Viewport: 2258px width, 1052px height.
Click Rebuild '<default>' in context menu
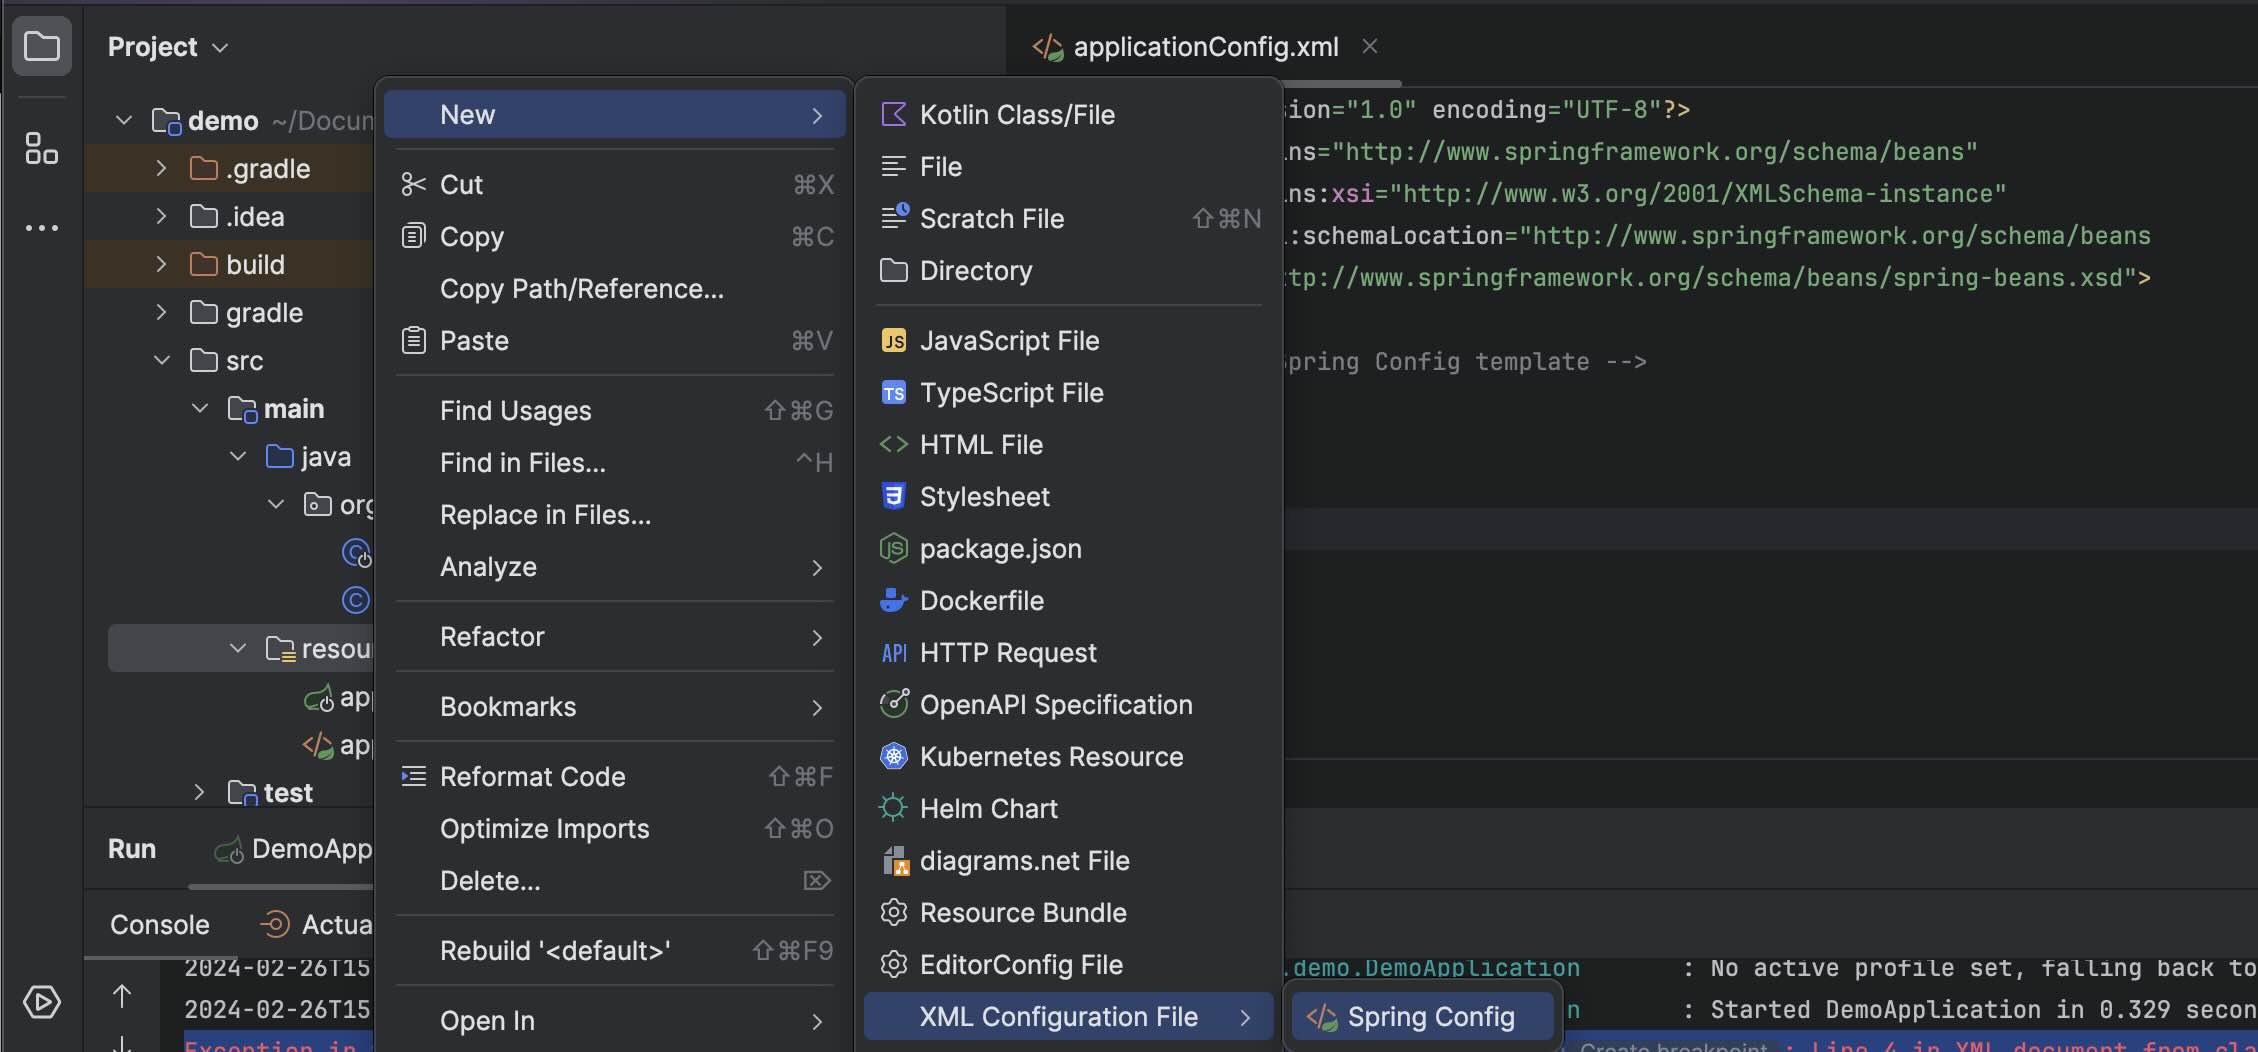(x=554, y=950)
